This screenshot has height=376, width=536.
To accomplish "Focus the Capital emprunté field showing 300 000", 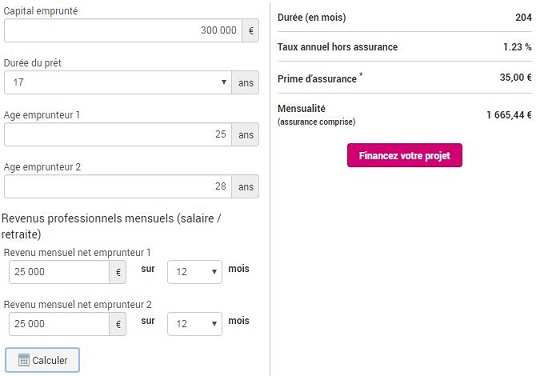I will click(123, 30).
